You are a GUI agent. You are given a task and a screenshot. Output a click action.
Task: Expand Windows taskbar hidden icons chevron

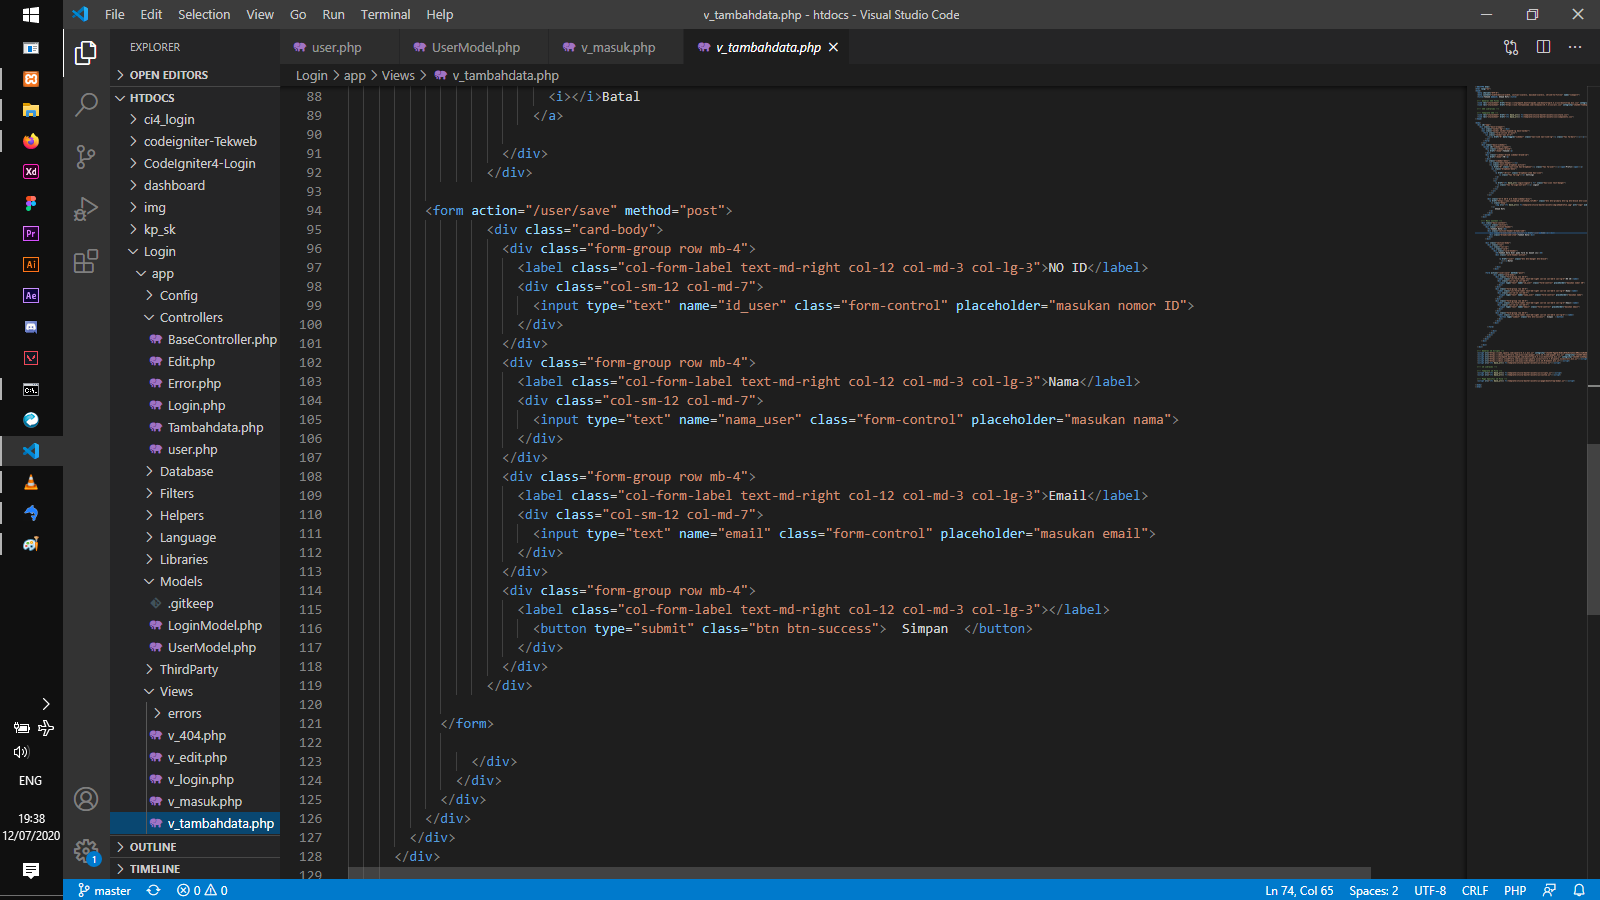click(45, 704)
